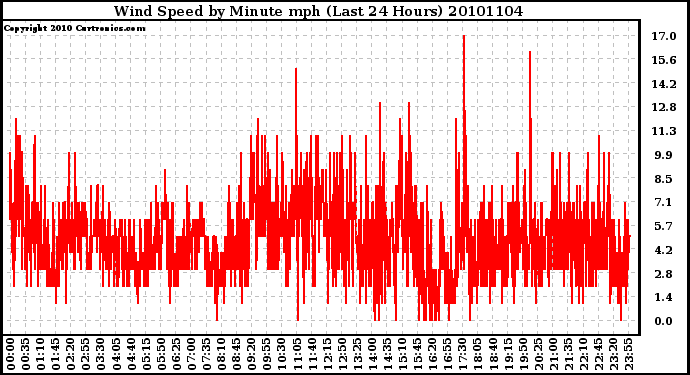This screenshot has height=375, width=690.
Task: Click the 12:50 time axis label
Action: point(342,355)
